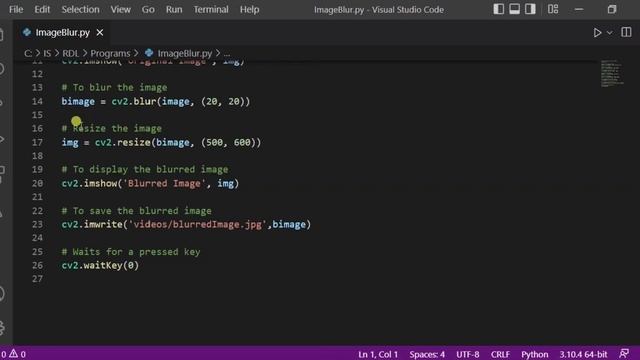Toggle the primary side bar layout icon
This screenshot has width=640, height=360.
(x=498, y=9)
